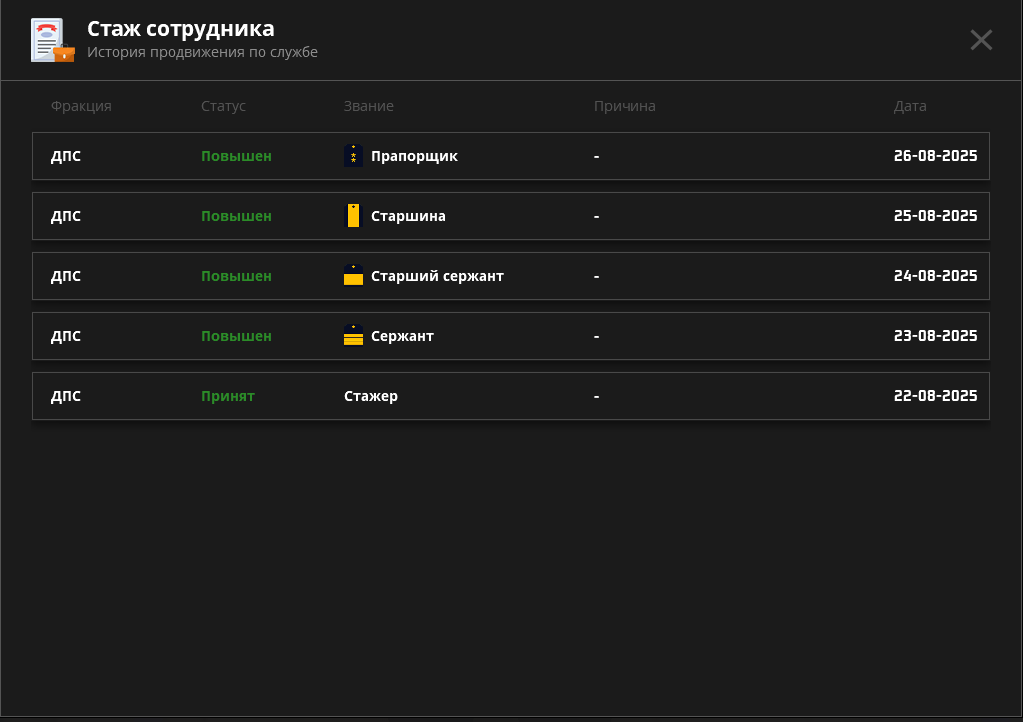Click the Стажер rank text

pyautogui.click(x=371, y=397)
